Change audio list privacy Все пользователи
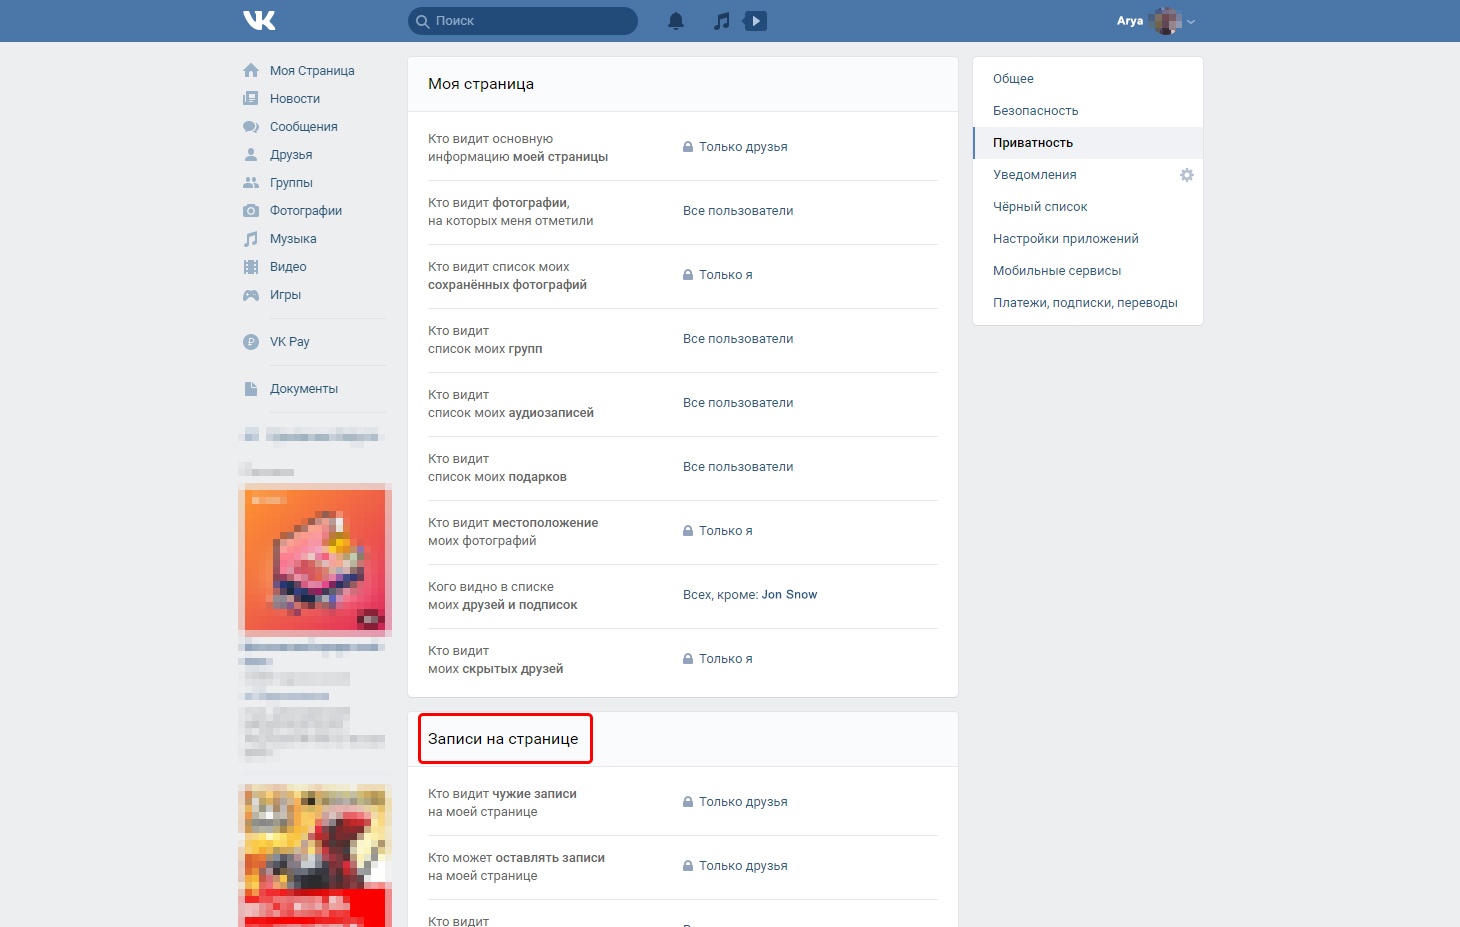The image size is (1460, 927). tap(738, 403)
